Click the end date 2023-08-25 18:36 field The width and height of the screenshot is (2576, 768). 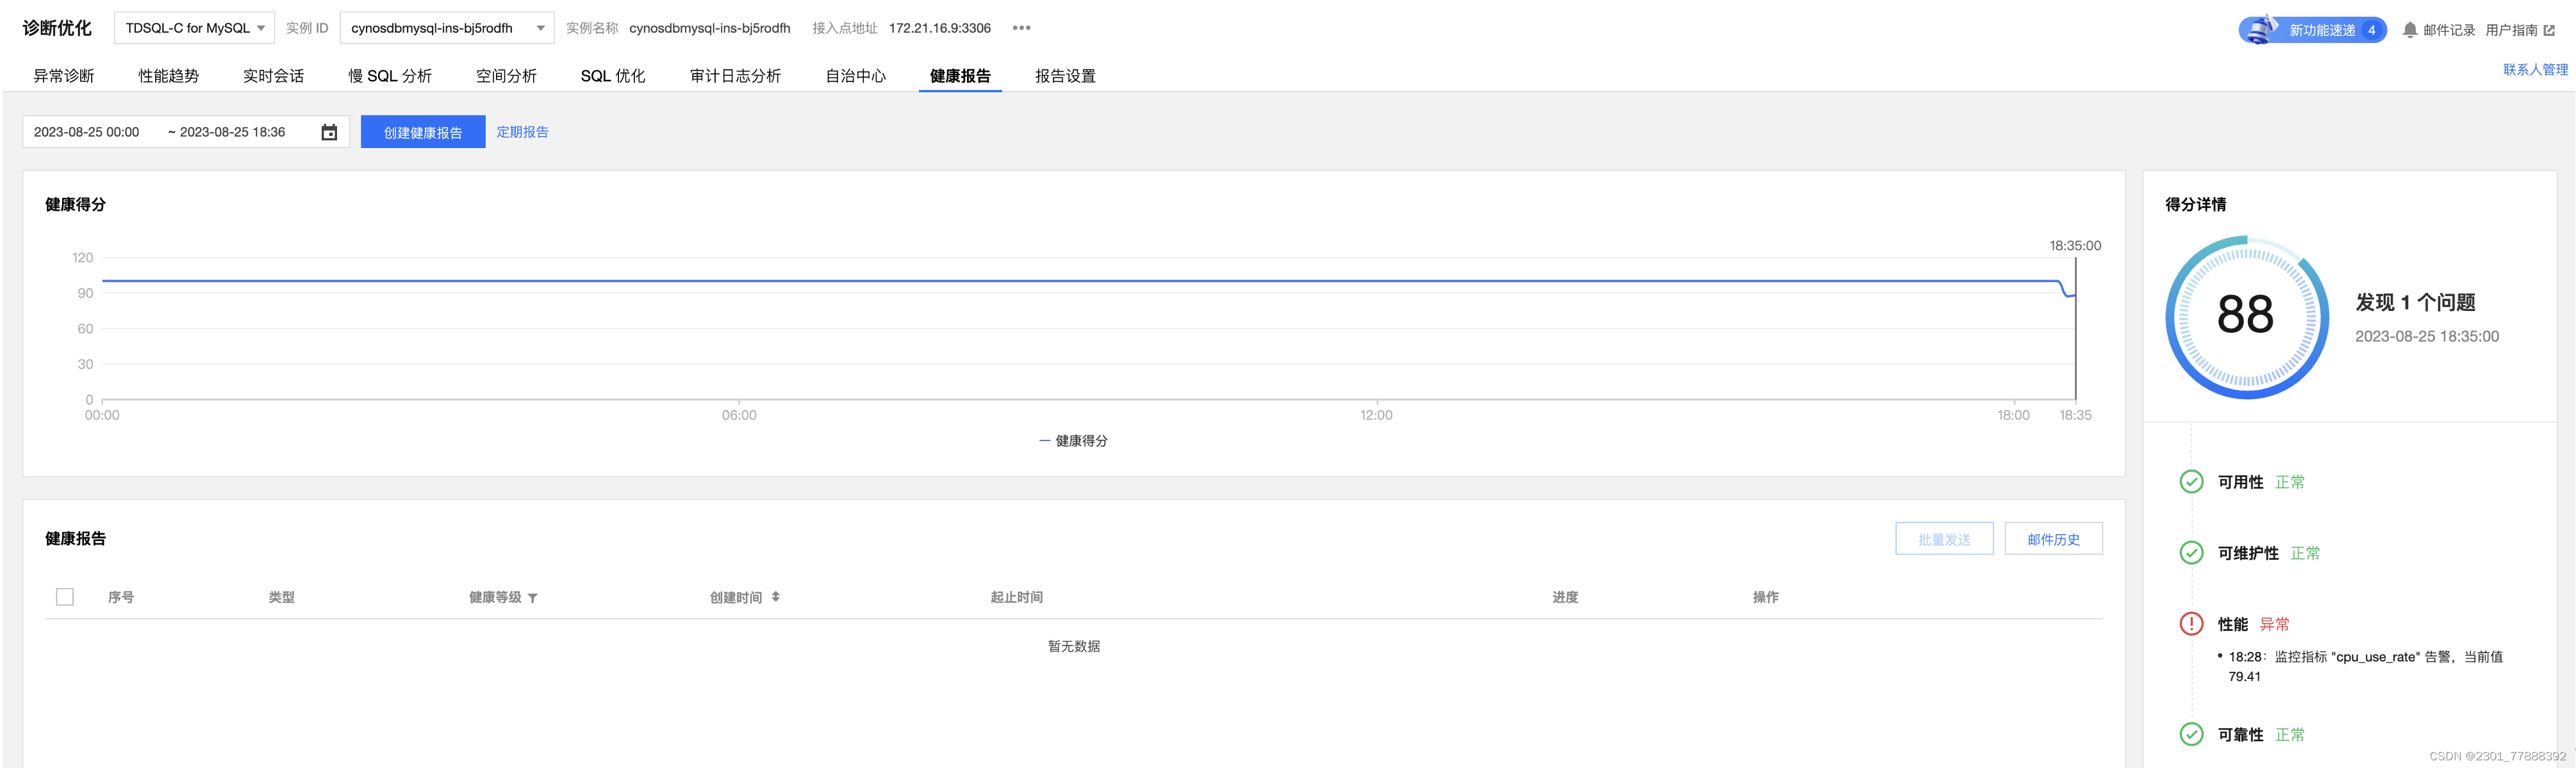(x=232, y=132)
